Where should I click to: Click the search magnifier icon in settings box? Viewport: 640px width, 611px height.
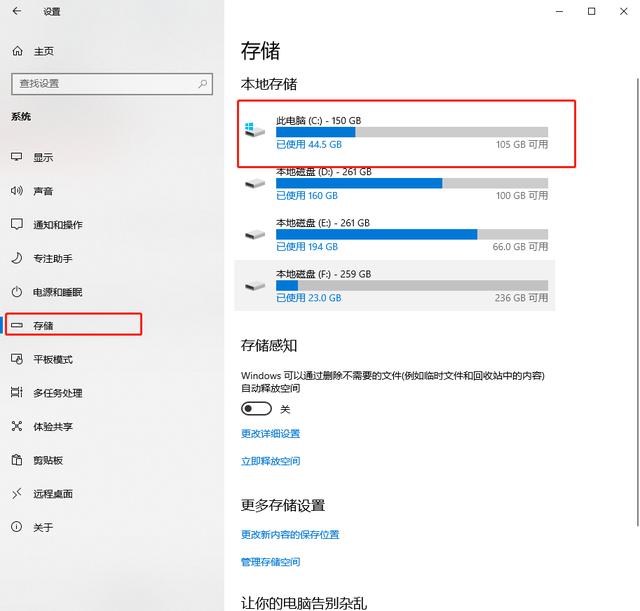(x=203, y=83)
